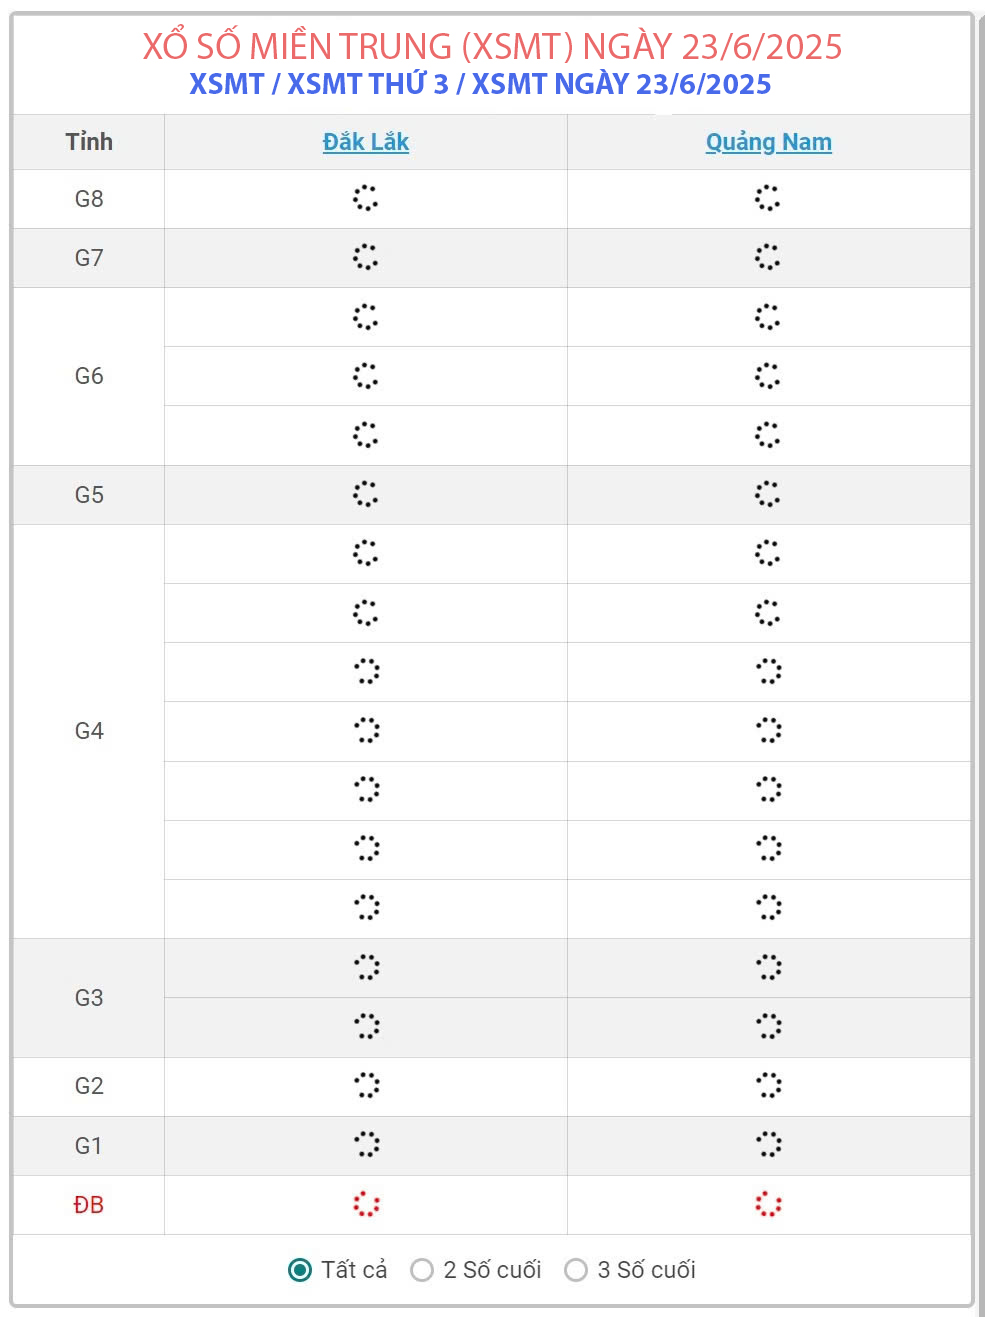The height and width of the screenshot is (1317, 985).
Task: Click the G7 loading spinner under Đắk Lắk
Action: coord(365,257)
